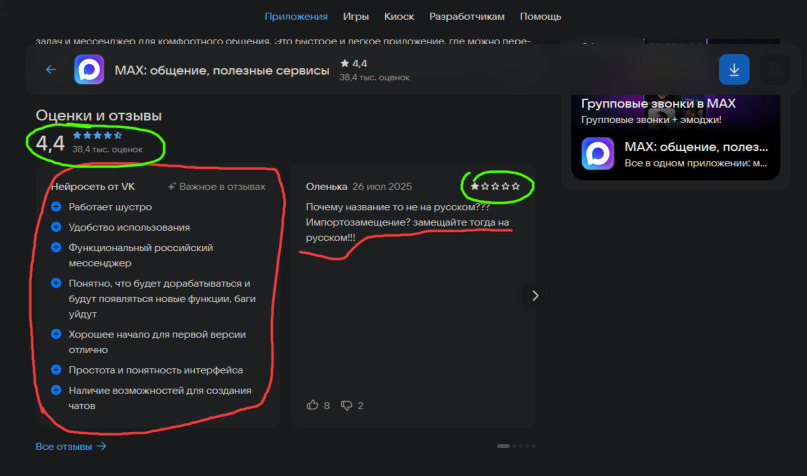Click plus icon beside Понятно, что будет дорабатываться
This screenshot has width=807, height=476.
(x=56, y=283)
